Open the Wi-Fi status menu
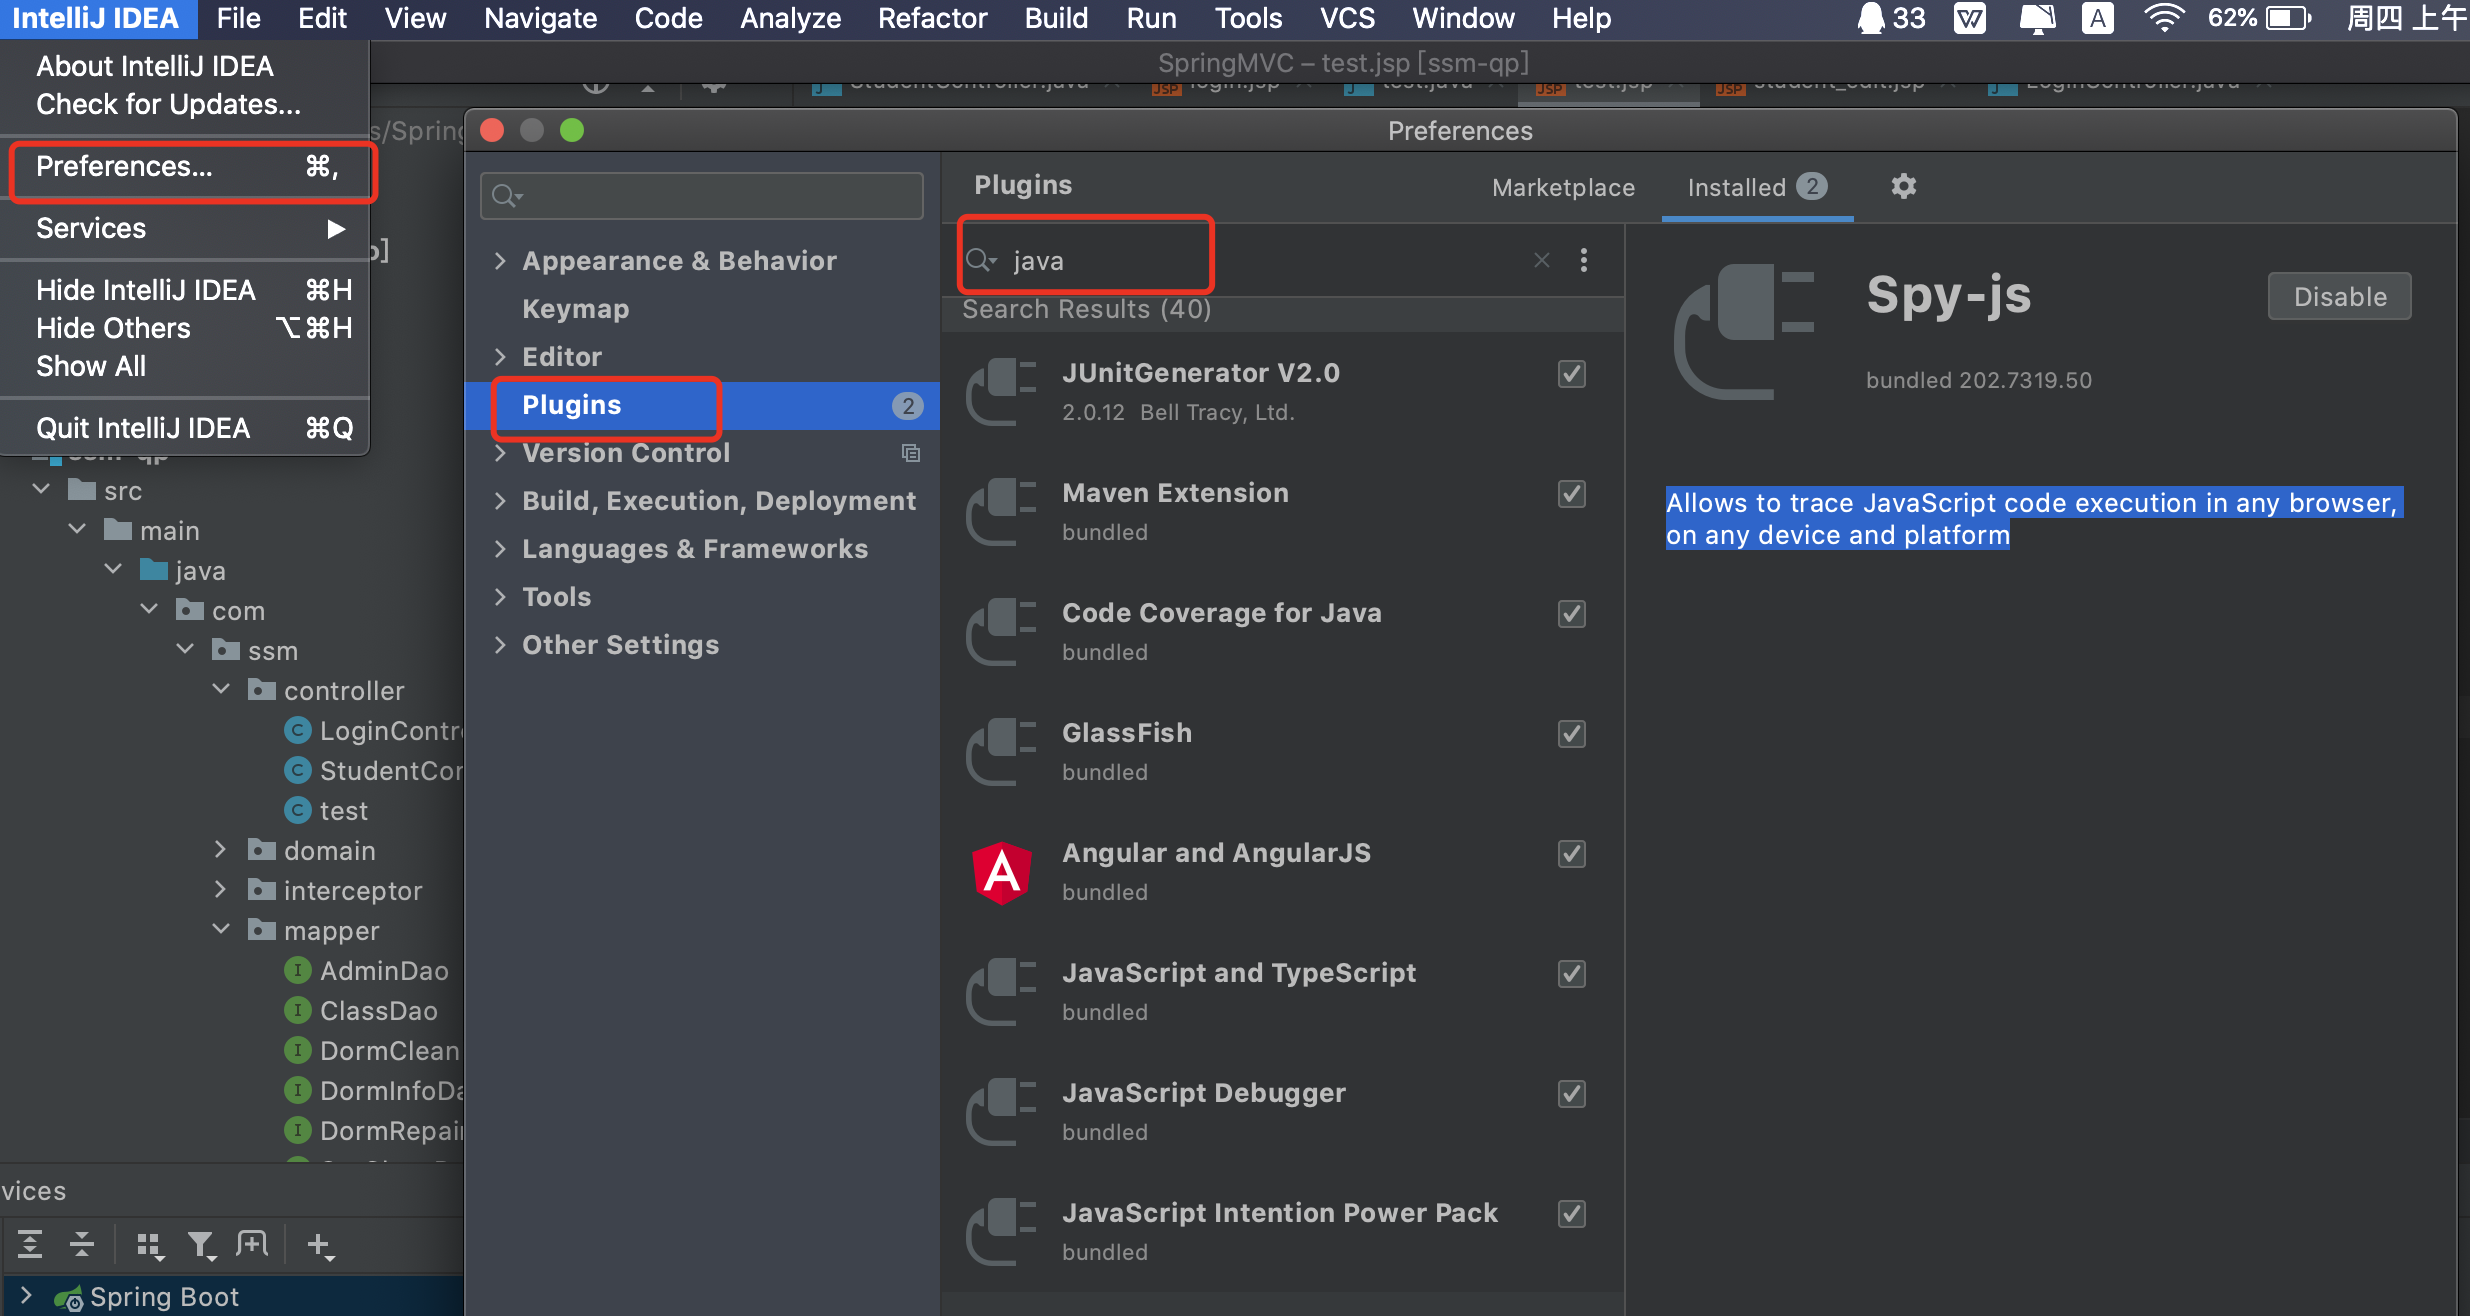Viewport: 2470px width, 1316px height. point(2163,18)
